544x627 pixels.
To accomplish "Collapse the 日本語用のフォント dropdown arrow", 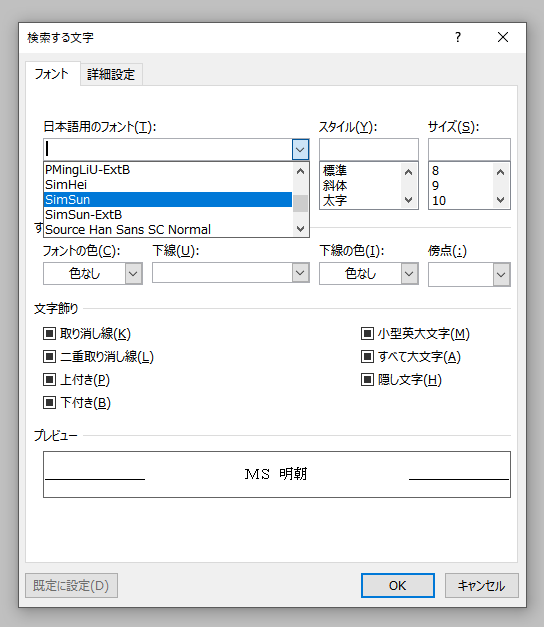I will point(300,150).
